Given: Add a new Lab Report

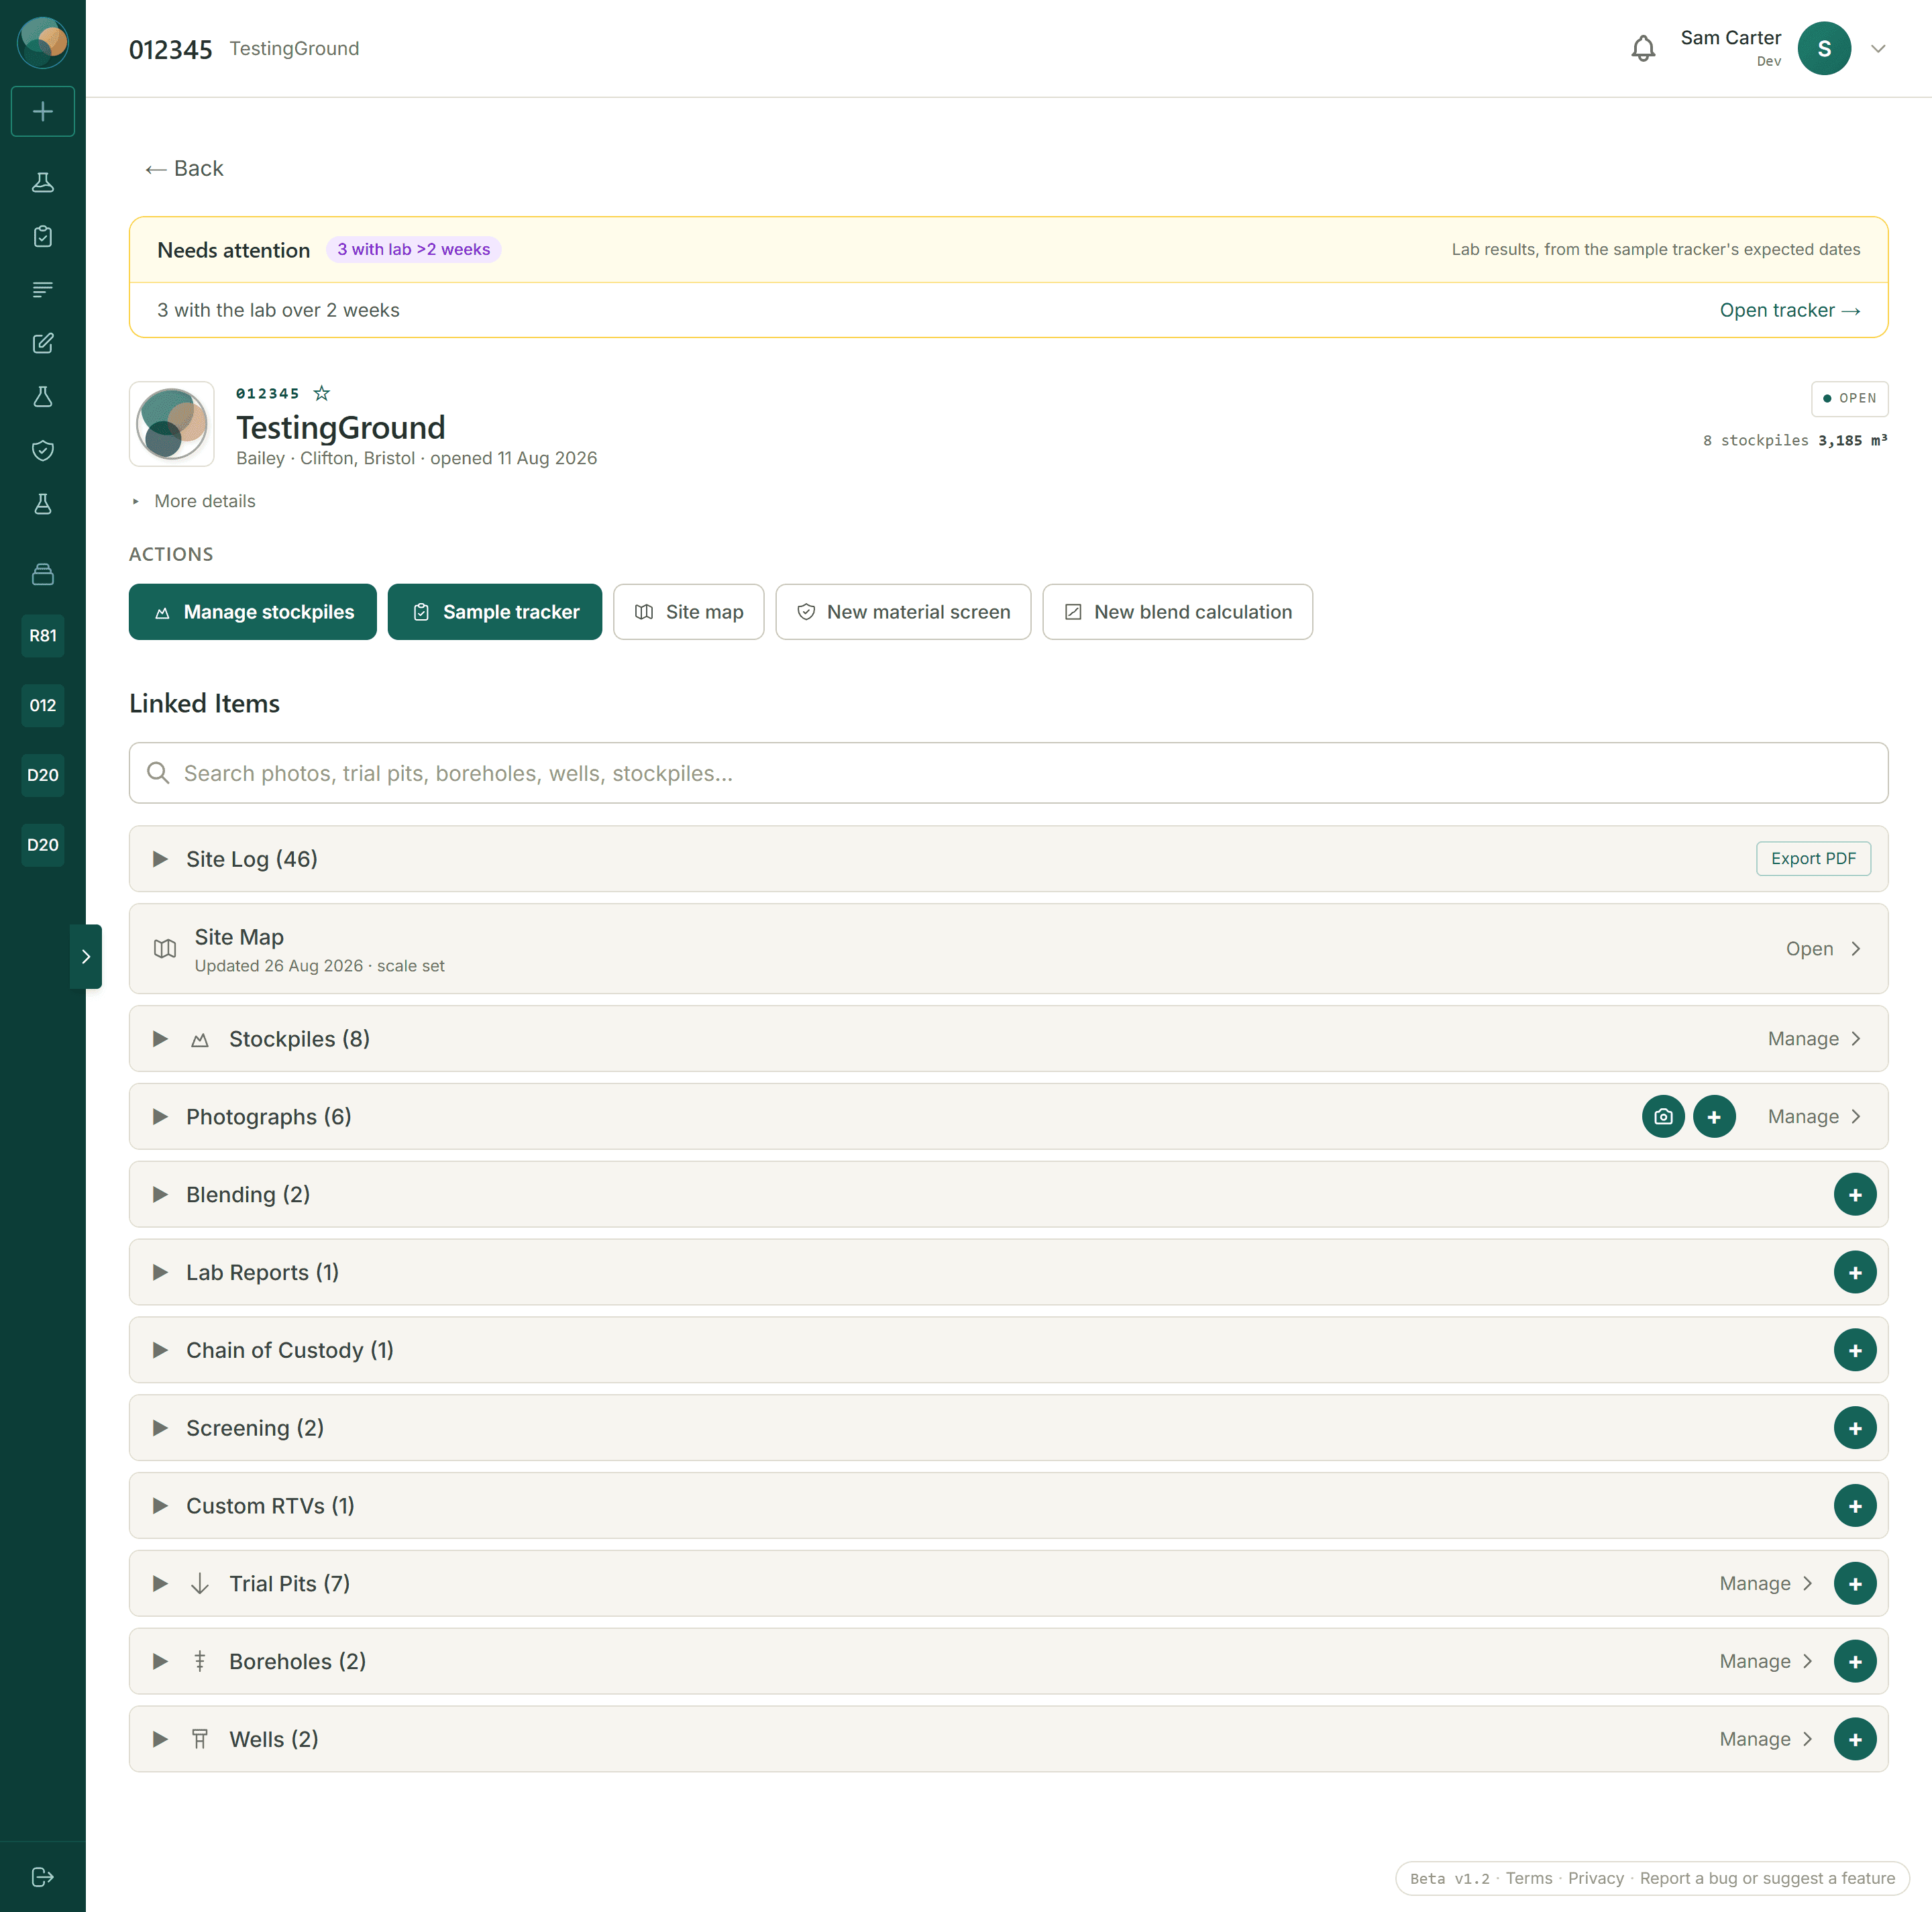Looking at the screenshot, I should (x=1855, y=1272).
